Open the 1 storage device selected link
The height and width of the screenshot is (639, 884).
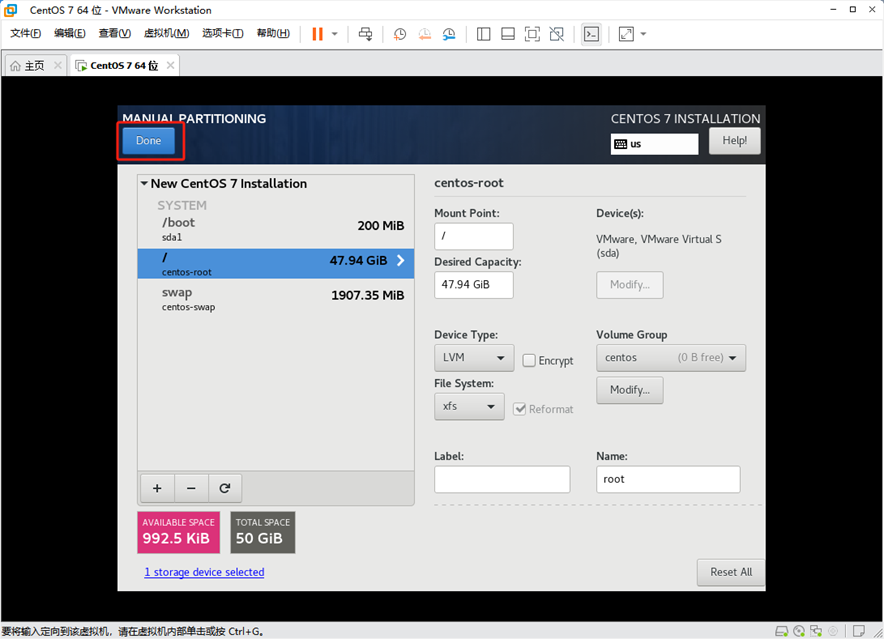(x=204, y=572)
